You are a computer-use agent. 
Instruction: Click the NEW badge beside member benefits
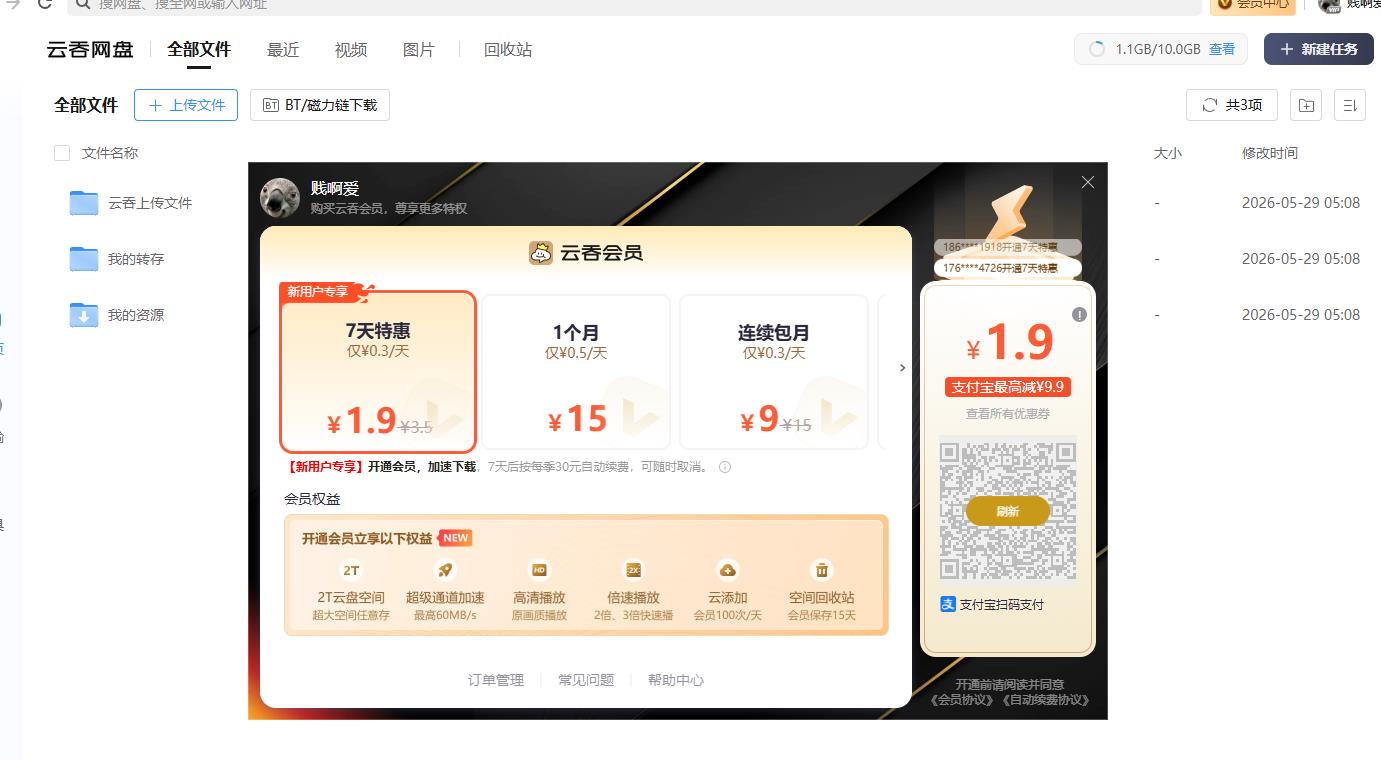click(x=455, y=538)
